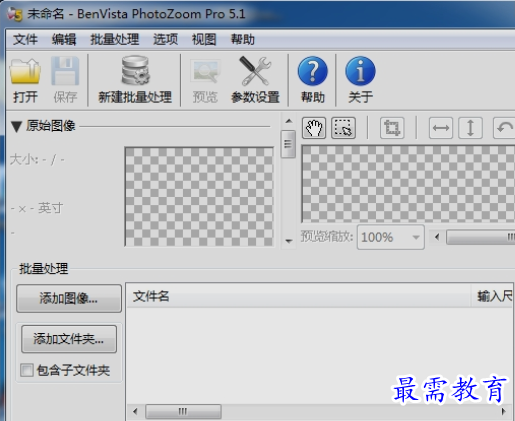The width and height of the screenshot is (515, 421).
Task: Enable the 包含子文件夹 checkbox
Action: click(x=27, y=370)
